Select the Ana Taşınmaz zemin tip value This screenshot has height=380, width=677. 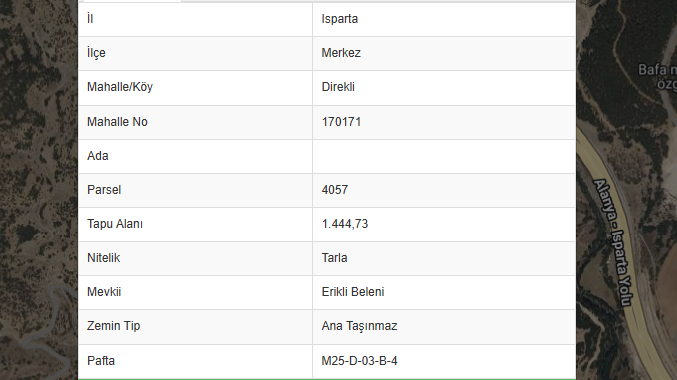(359, 326)
